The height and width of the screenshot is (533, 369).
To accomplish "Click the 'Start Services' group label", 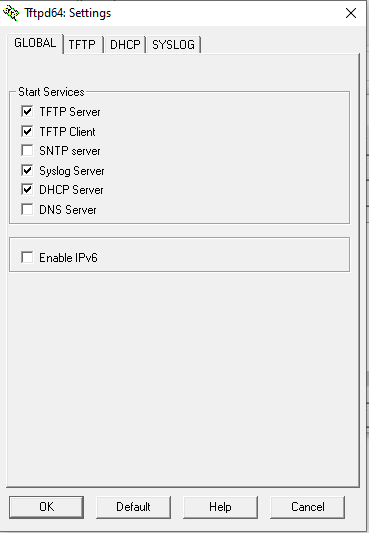I will click(51, 92).
